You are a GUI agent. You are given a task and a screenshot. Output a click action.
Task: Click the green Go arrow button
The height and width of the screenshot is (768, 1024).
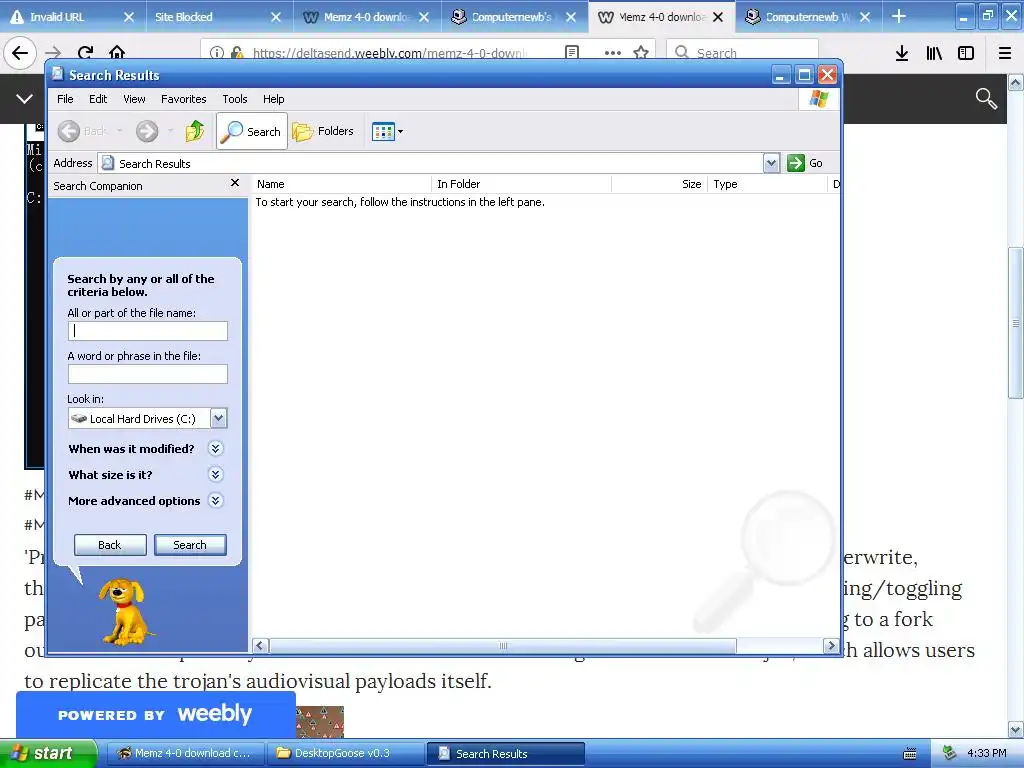coord(795,163)
